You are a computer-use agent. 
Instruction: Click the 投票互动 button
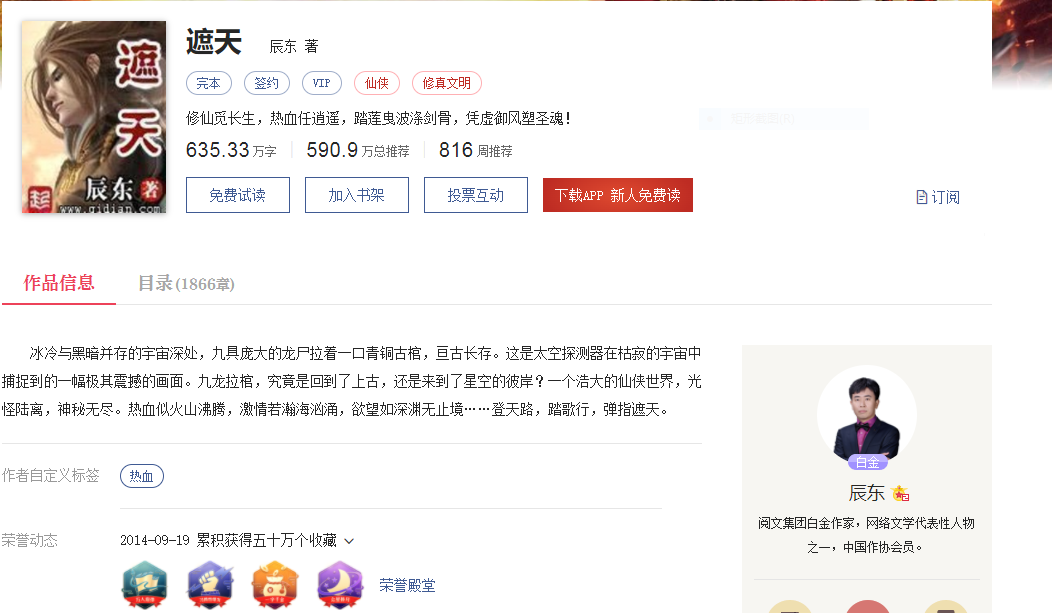pyautogui.click(x=476, y=195)
